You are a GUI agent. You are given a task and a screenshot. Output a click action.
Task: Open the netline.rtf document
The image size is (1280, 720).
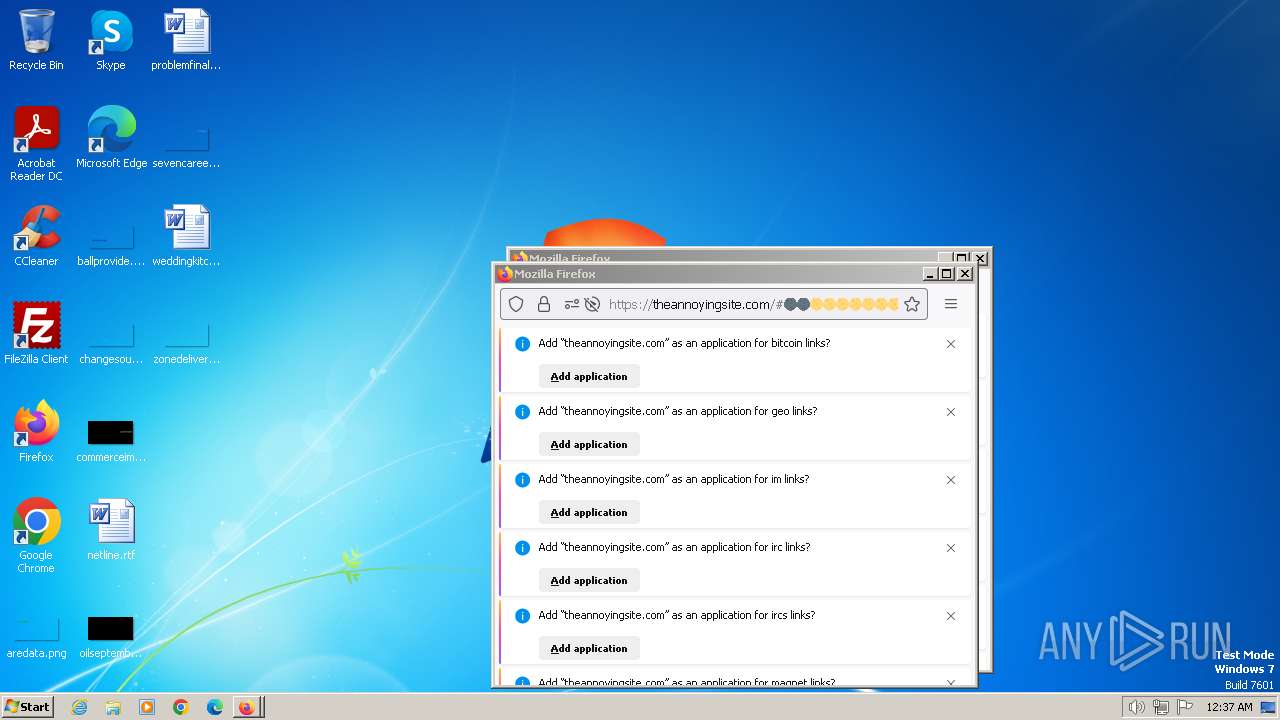pyautogui.click(x=111, y=529)
